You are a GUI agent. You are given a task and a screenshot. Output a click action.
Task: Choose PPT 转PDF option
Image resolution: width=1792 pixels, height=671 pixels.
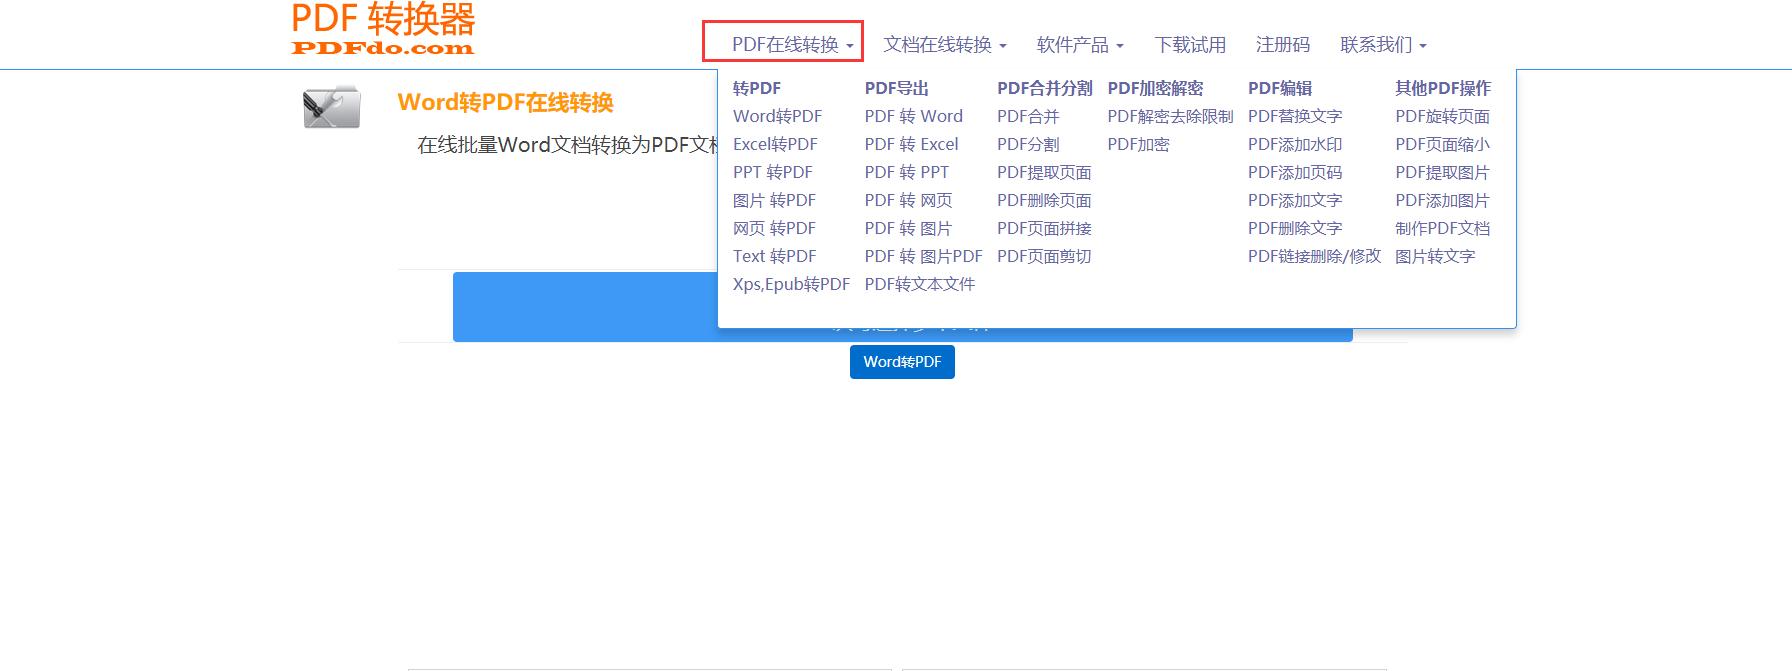click(x=773, y=172)
